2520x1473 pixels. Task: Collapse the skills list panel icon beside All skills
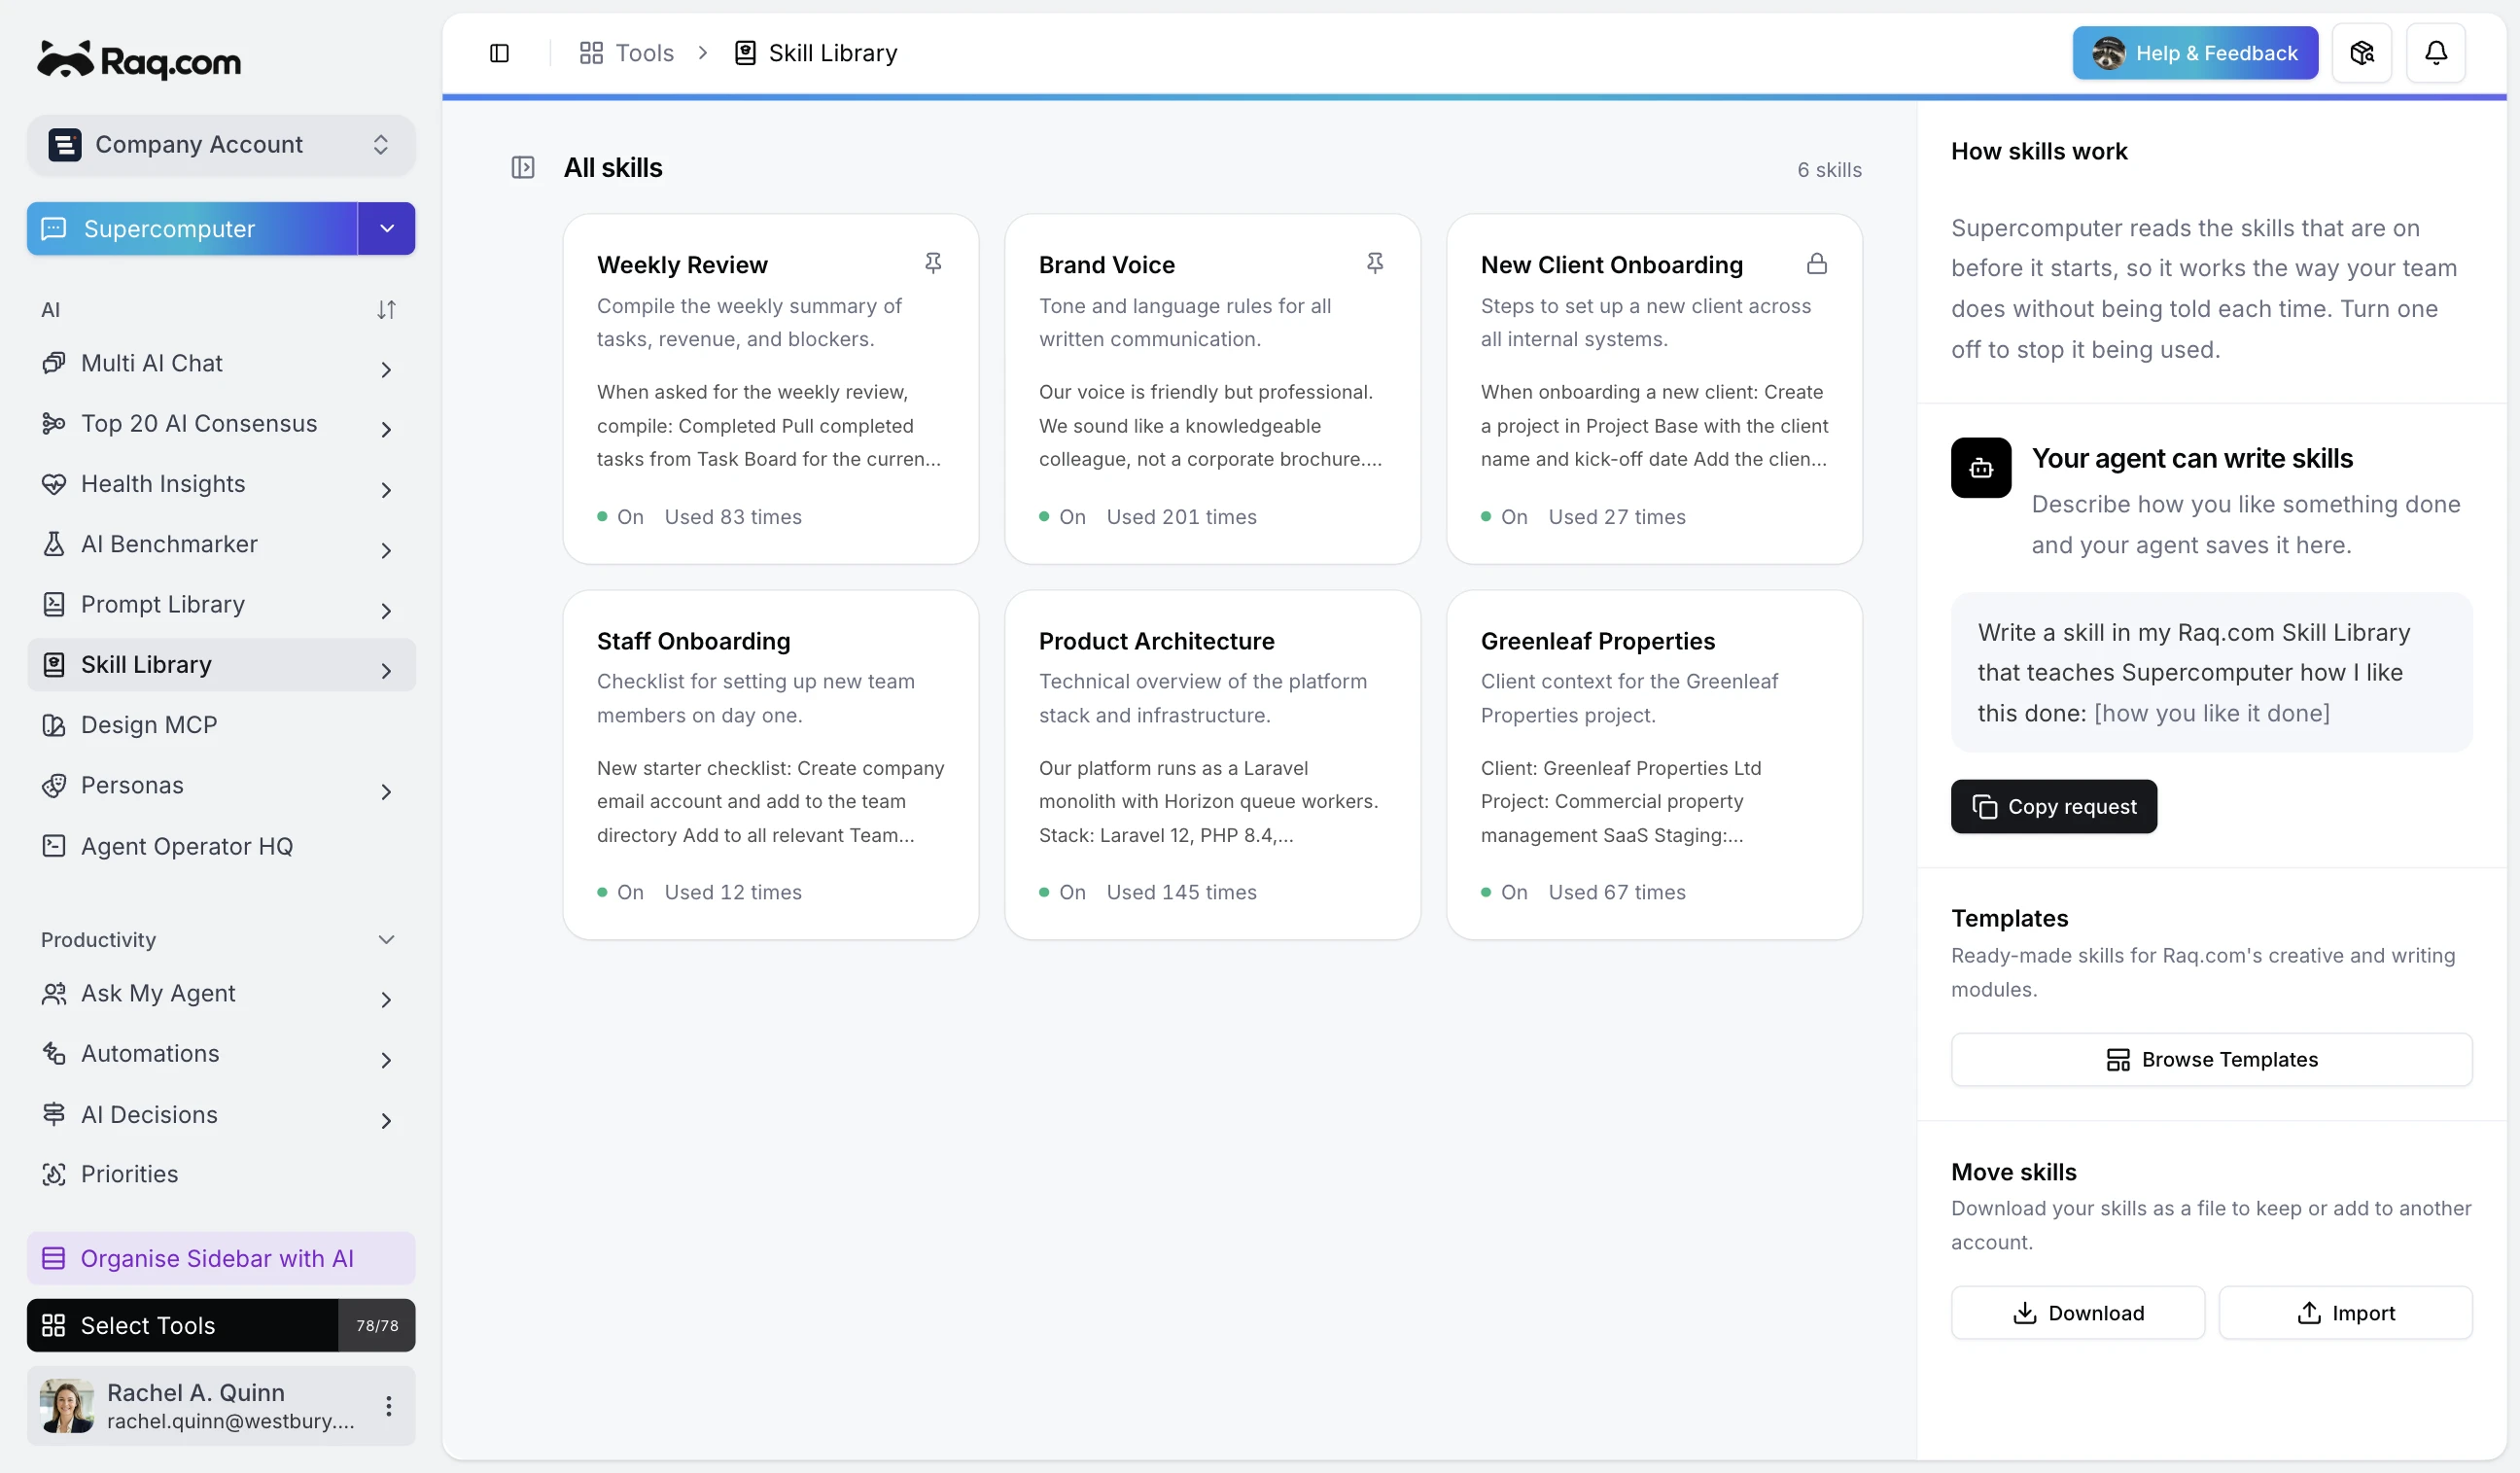pos(523,167)
